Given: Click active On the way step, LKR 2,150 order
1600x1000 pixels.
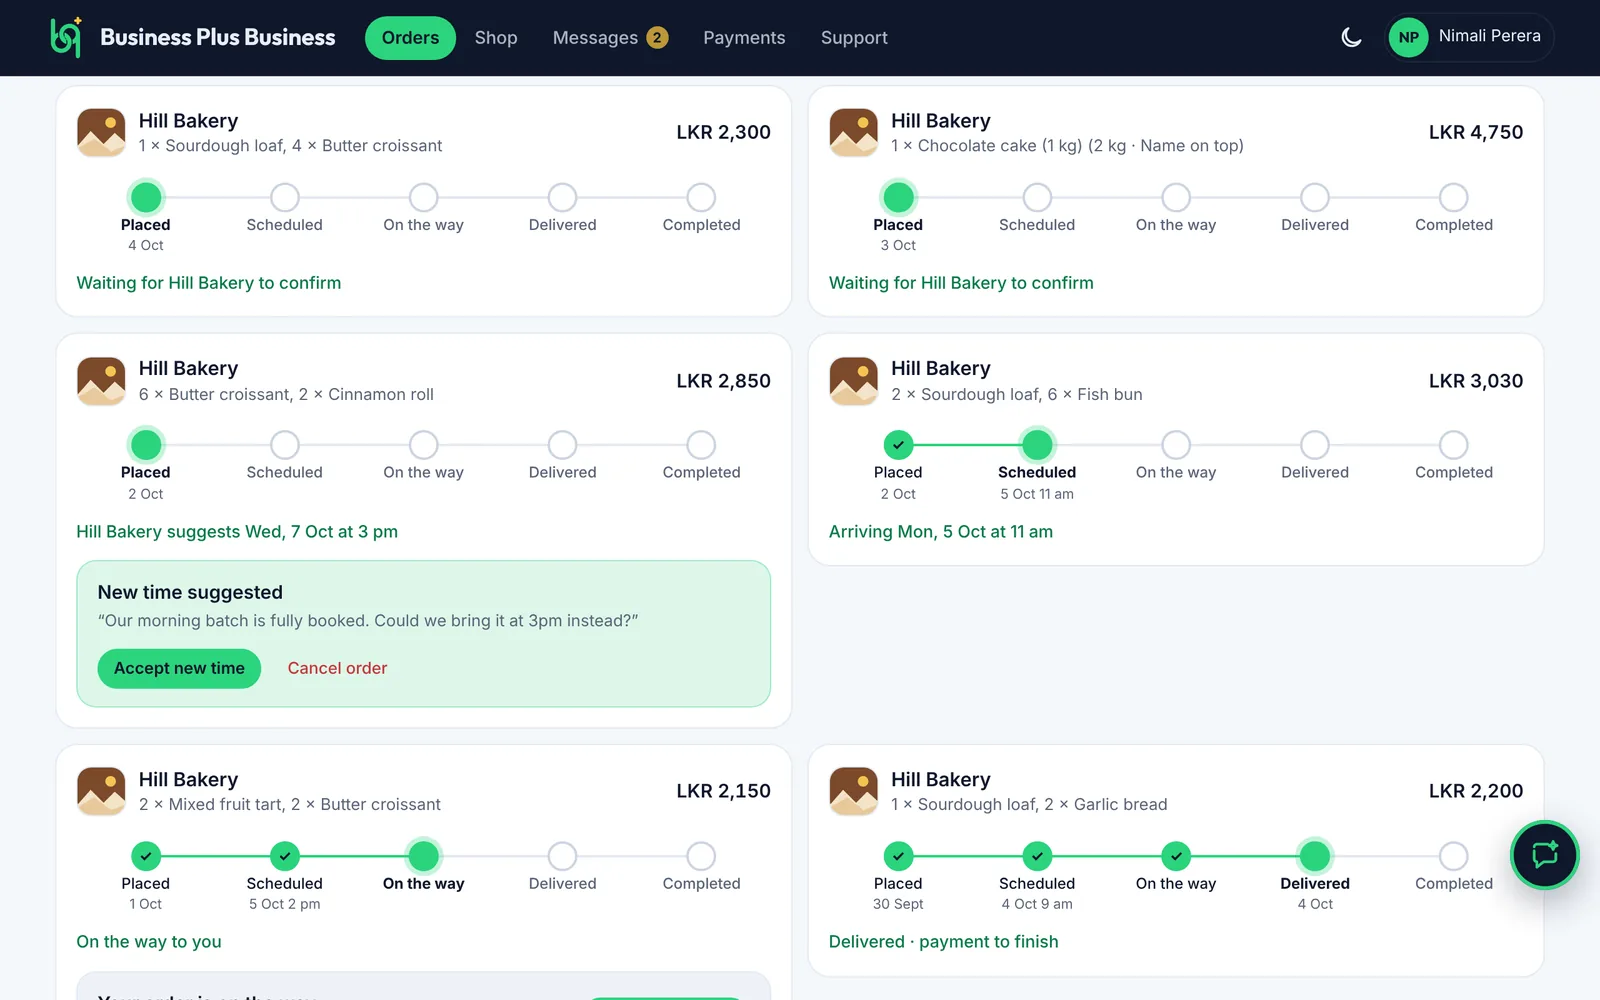Looking at the screenshot, I should (x=424, y=856).
